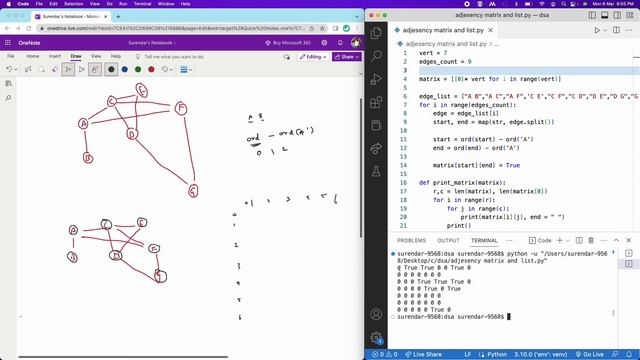Open the new terminal launch profile dropdown
Image resolution: width=640 pixels, height=360 pixels.
point(567,240)
